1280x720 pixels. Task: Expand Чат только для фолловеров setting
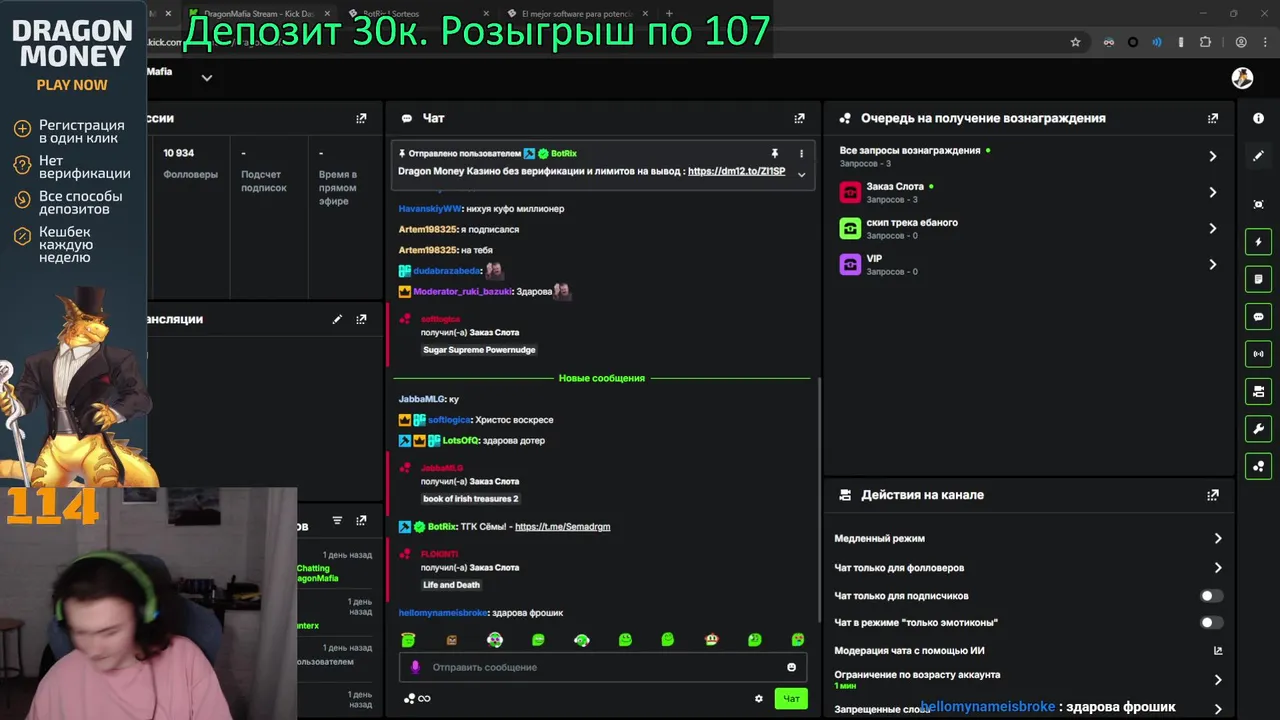point(1218,567)
